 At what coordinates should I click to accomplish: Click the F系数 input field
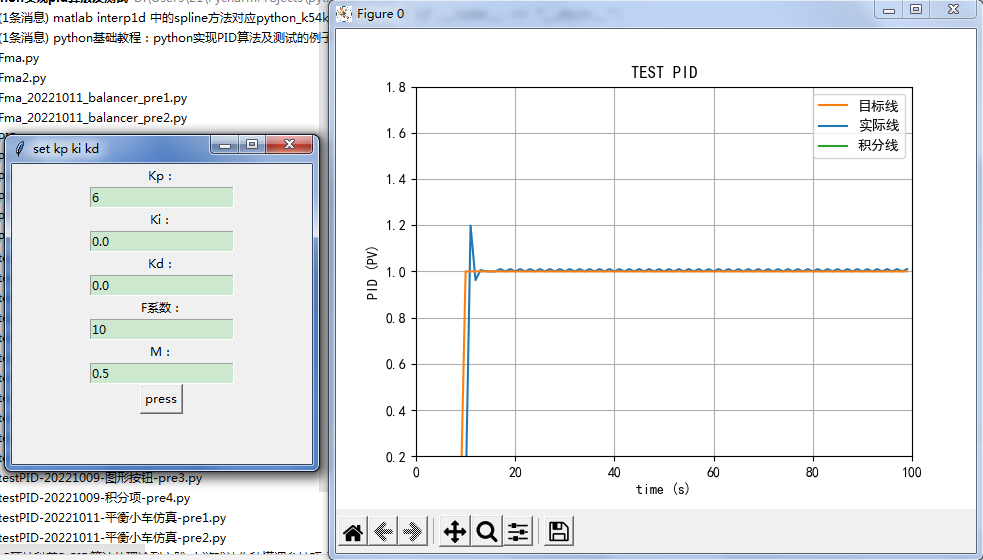[161, 330]
